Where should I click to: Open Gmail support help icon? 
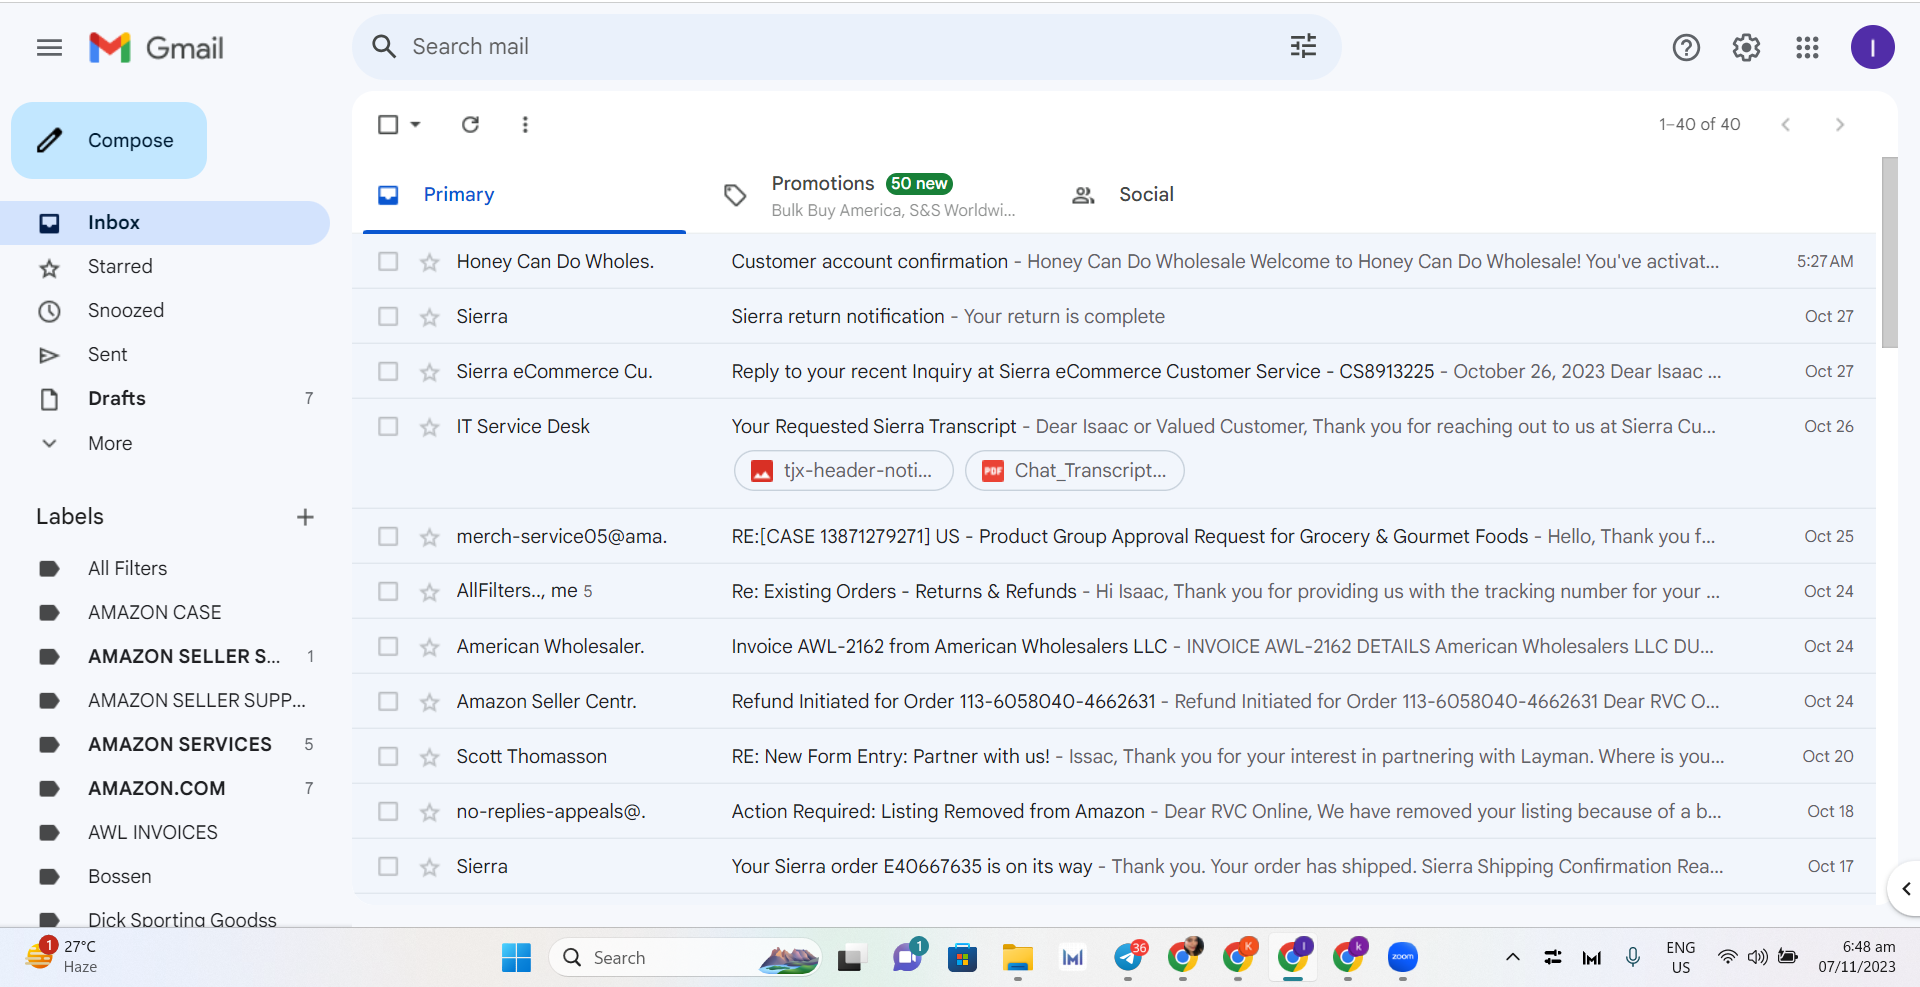(1686, 47)
